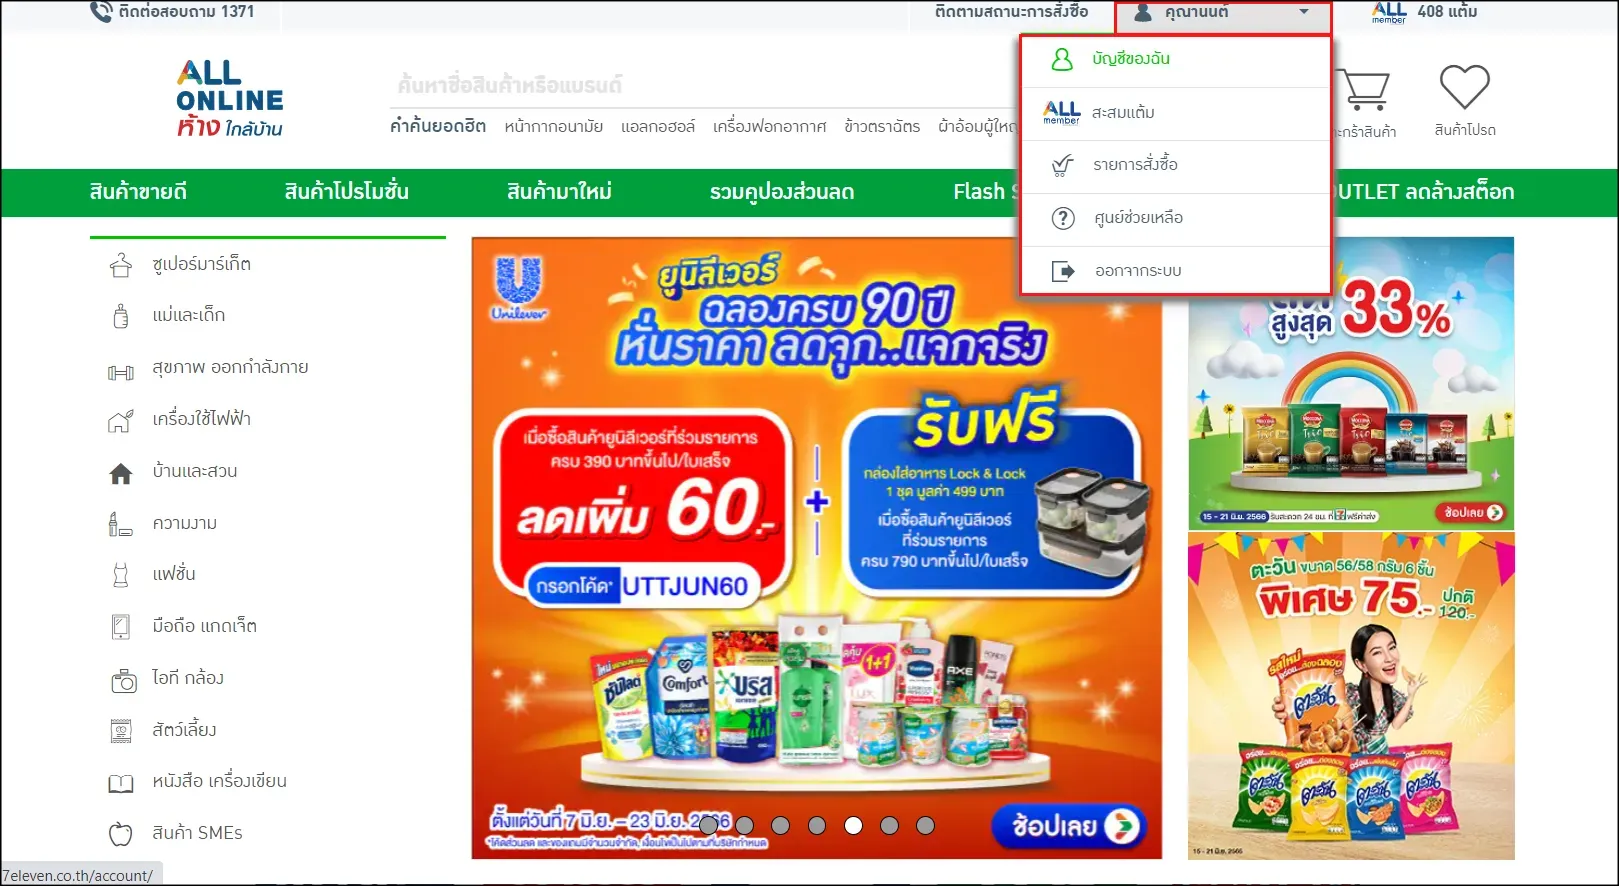Click the help center question mark icon
The width and height of the screenshot is (1619, 886).
1062,218
